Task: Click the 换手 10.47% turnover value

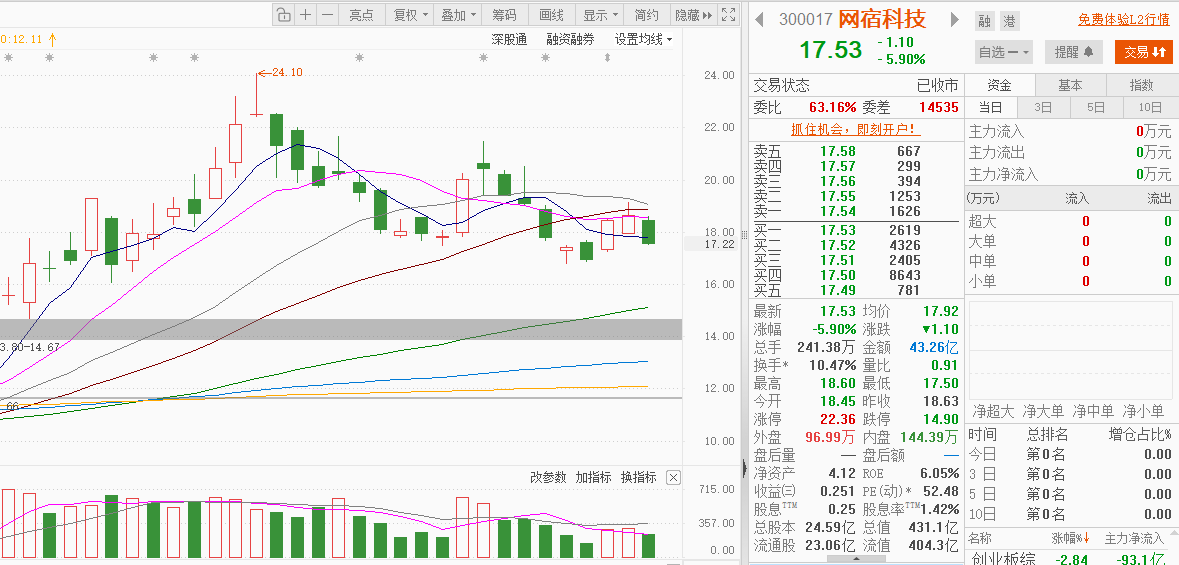Action: coord(832,366)
